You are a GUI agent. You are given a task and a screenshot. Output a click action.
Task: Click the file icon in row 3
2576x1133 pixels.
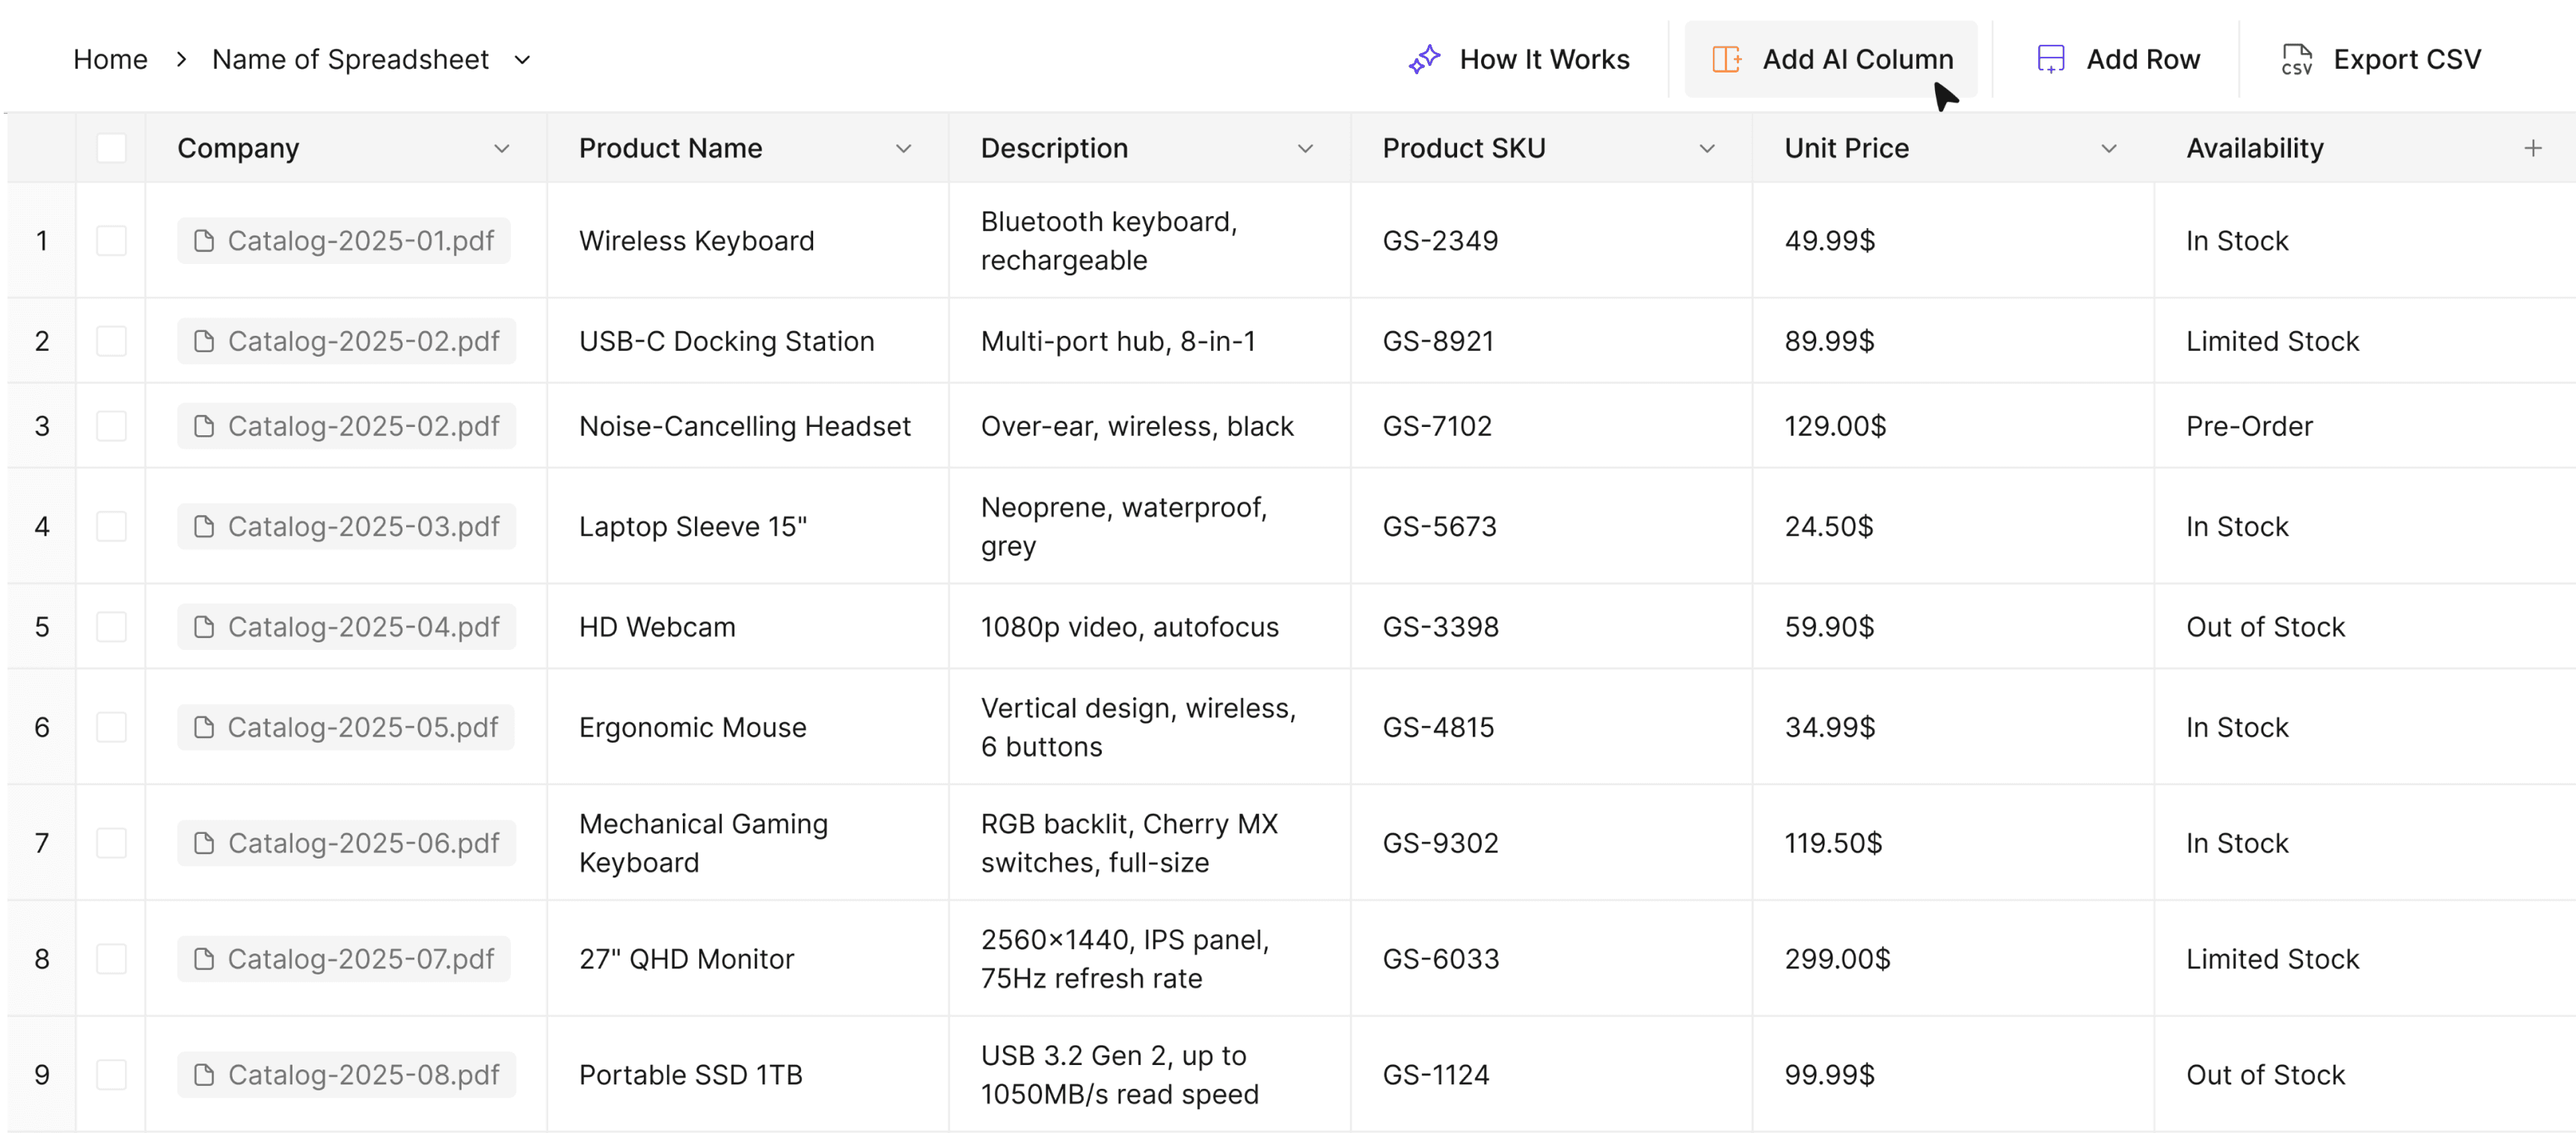[204, 426]
